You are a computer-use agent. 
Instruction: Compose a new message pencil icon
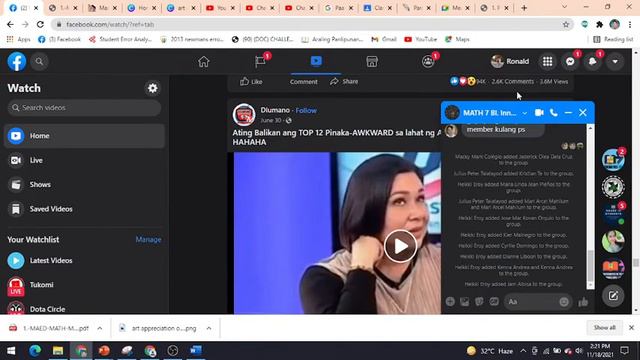click(x=613, y=296)
